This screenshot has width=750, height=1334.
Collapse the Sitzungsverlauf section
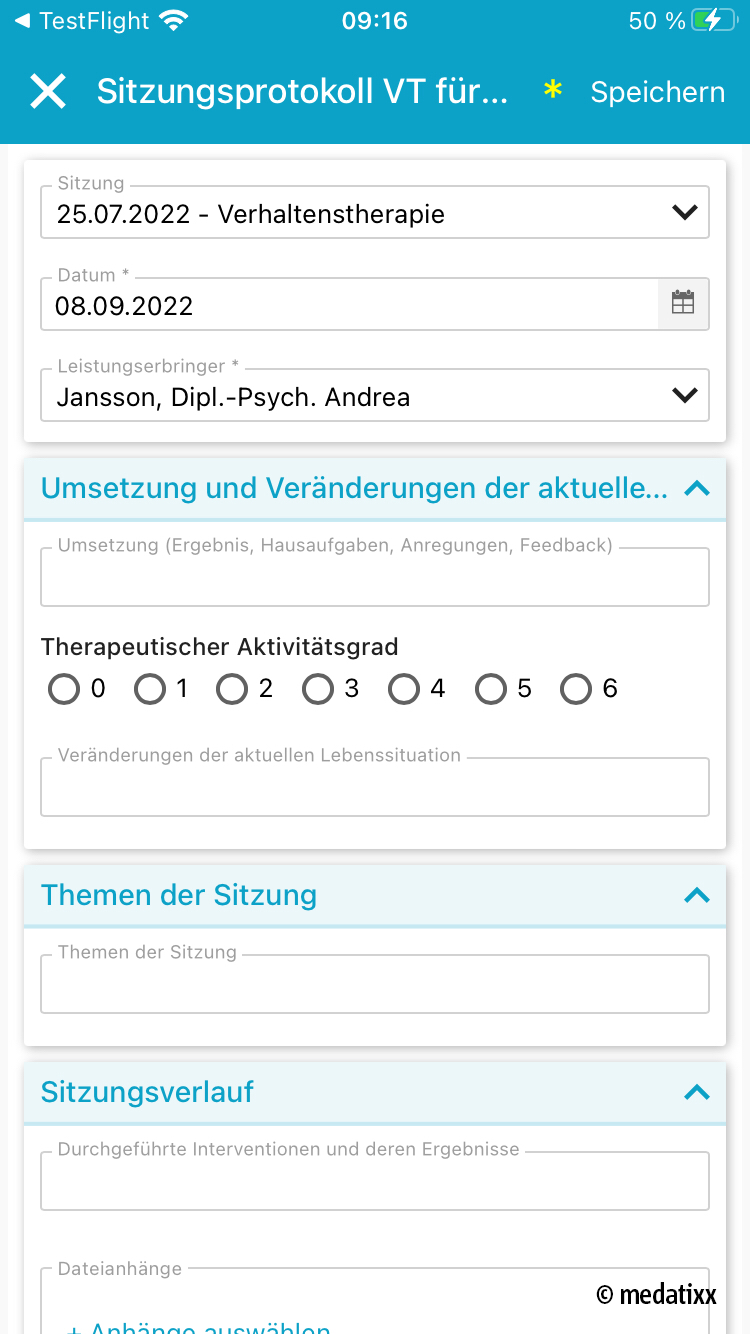[696, 1092]
